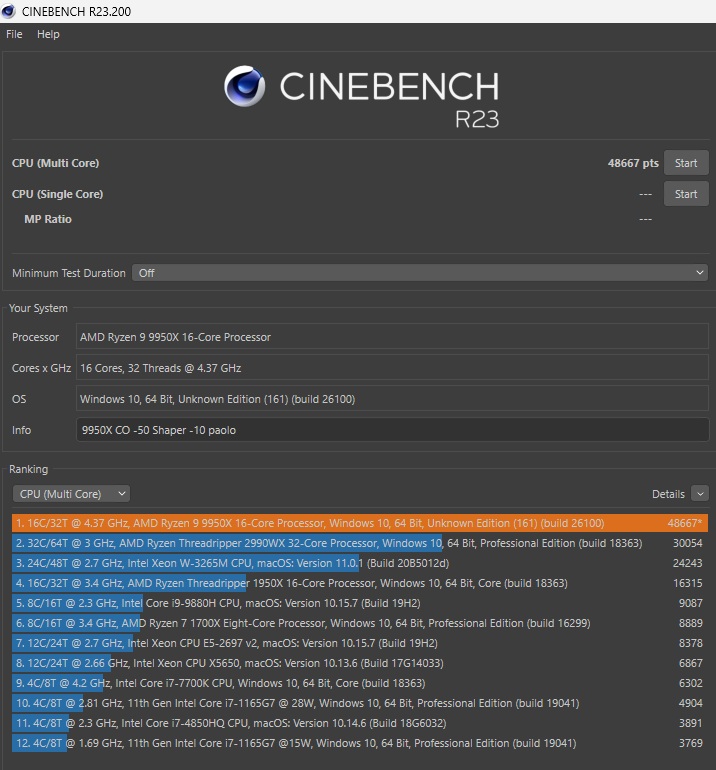The height and width of the screenshot is (770, 716).
Task: Click the CPU (Single Core) label
Action: [57, 194]
